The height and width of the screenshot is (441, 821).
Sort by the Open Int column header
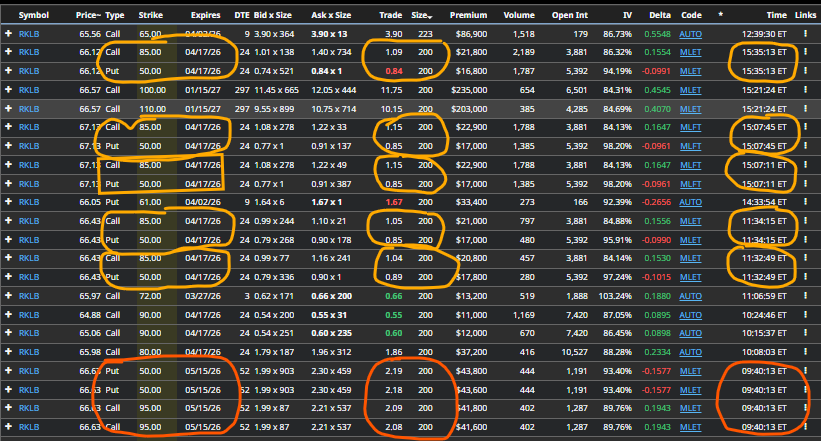(x=570, y=15)
